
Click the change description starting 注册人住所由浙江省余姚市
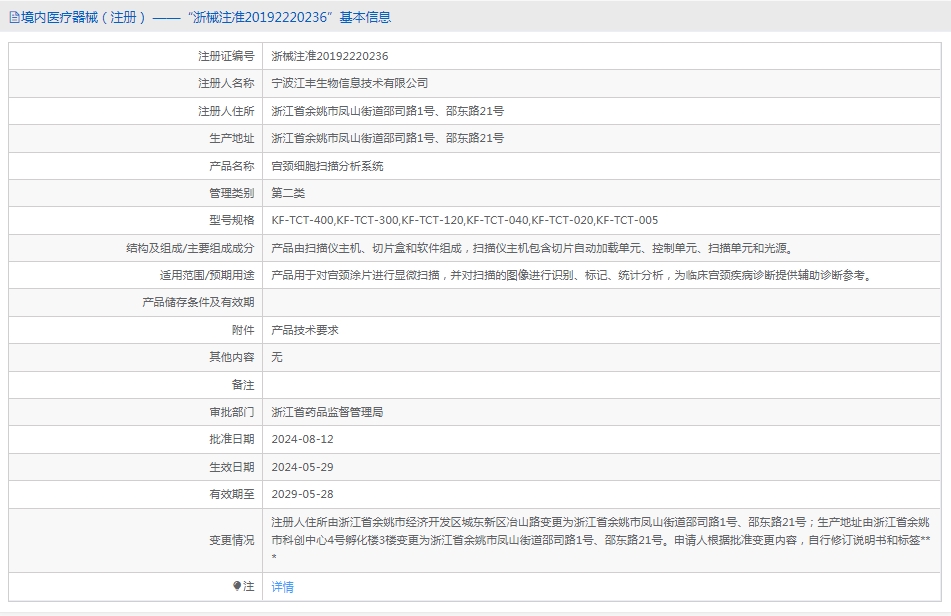[x=601, y=540]
